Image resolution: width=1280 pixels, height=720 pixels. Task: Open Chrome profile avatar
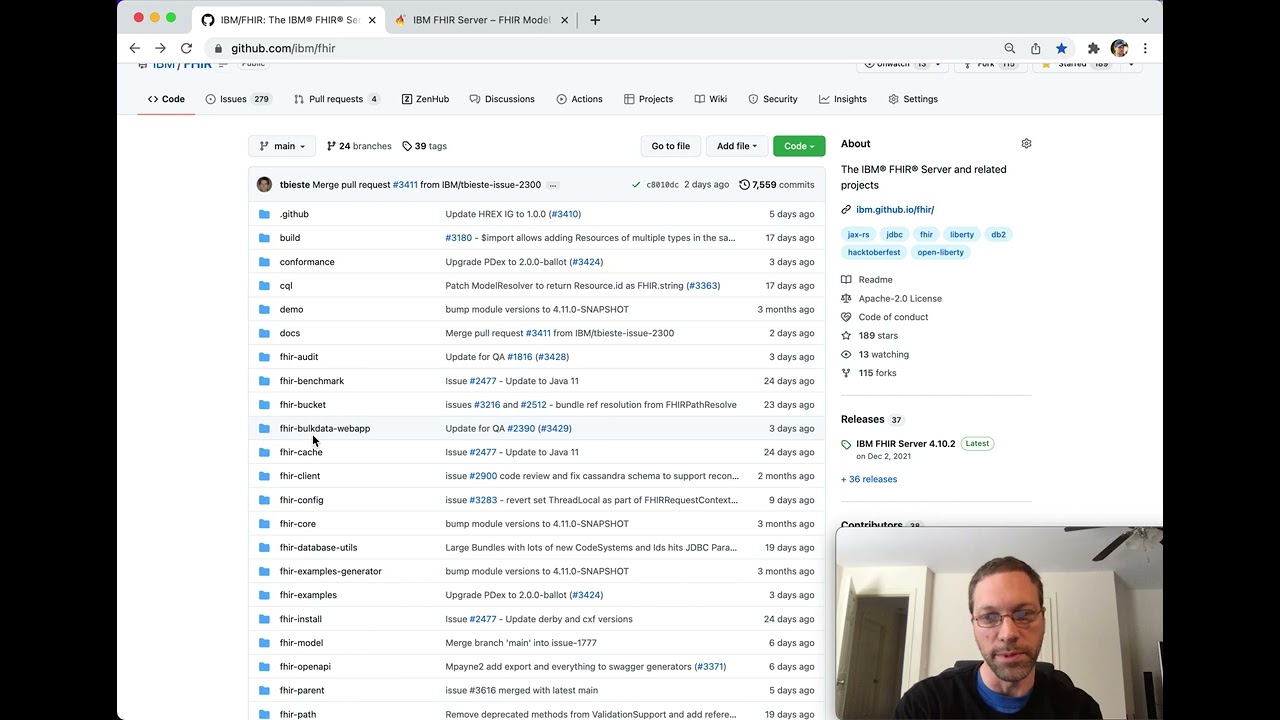pos(1119,48)
